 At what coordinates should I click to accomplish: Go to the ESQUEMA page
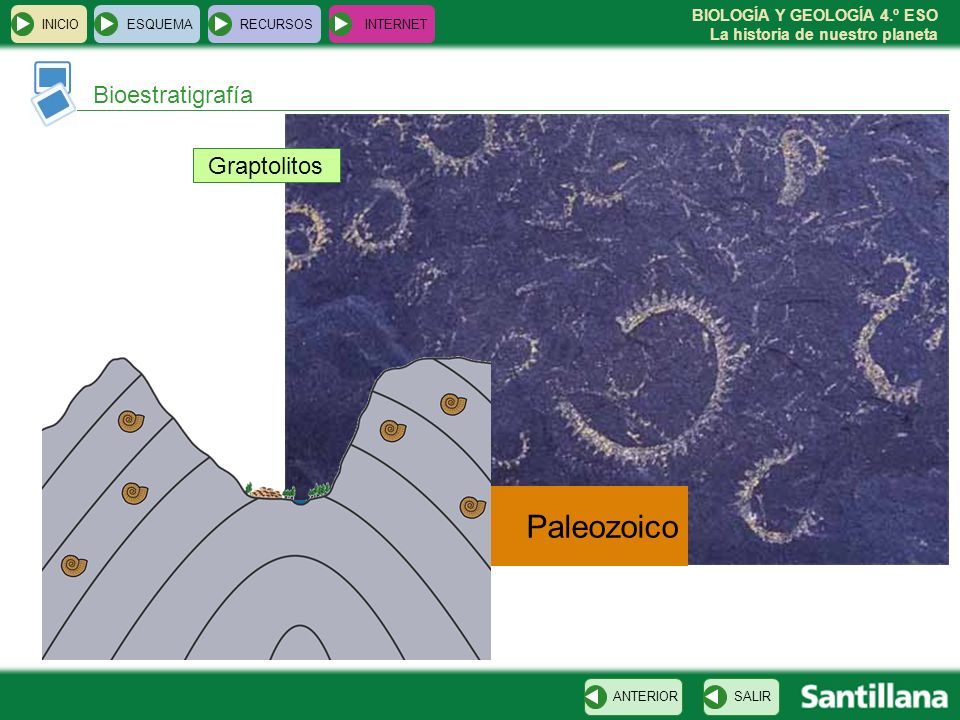[x=147, y=24]
